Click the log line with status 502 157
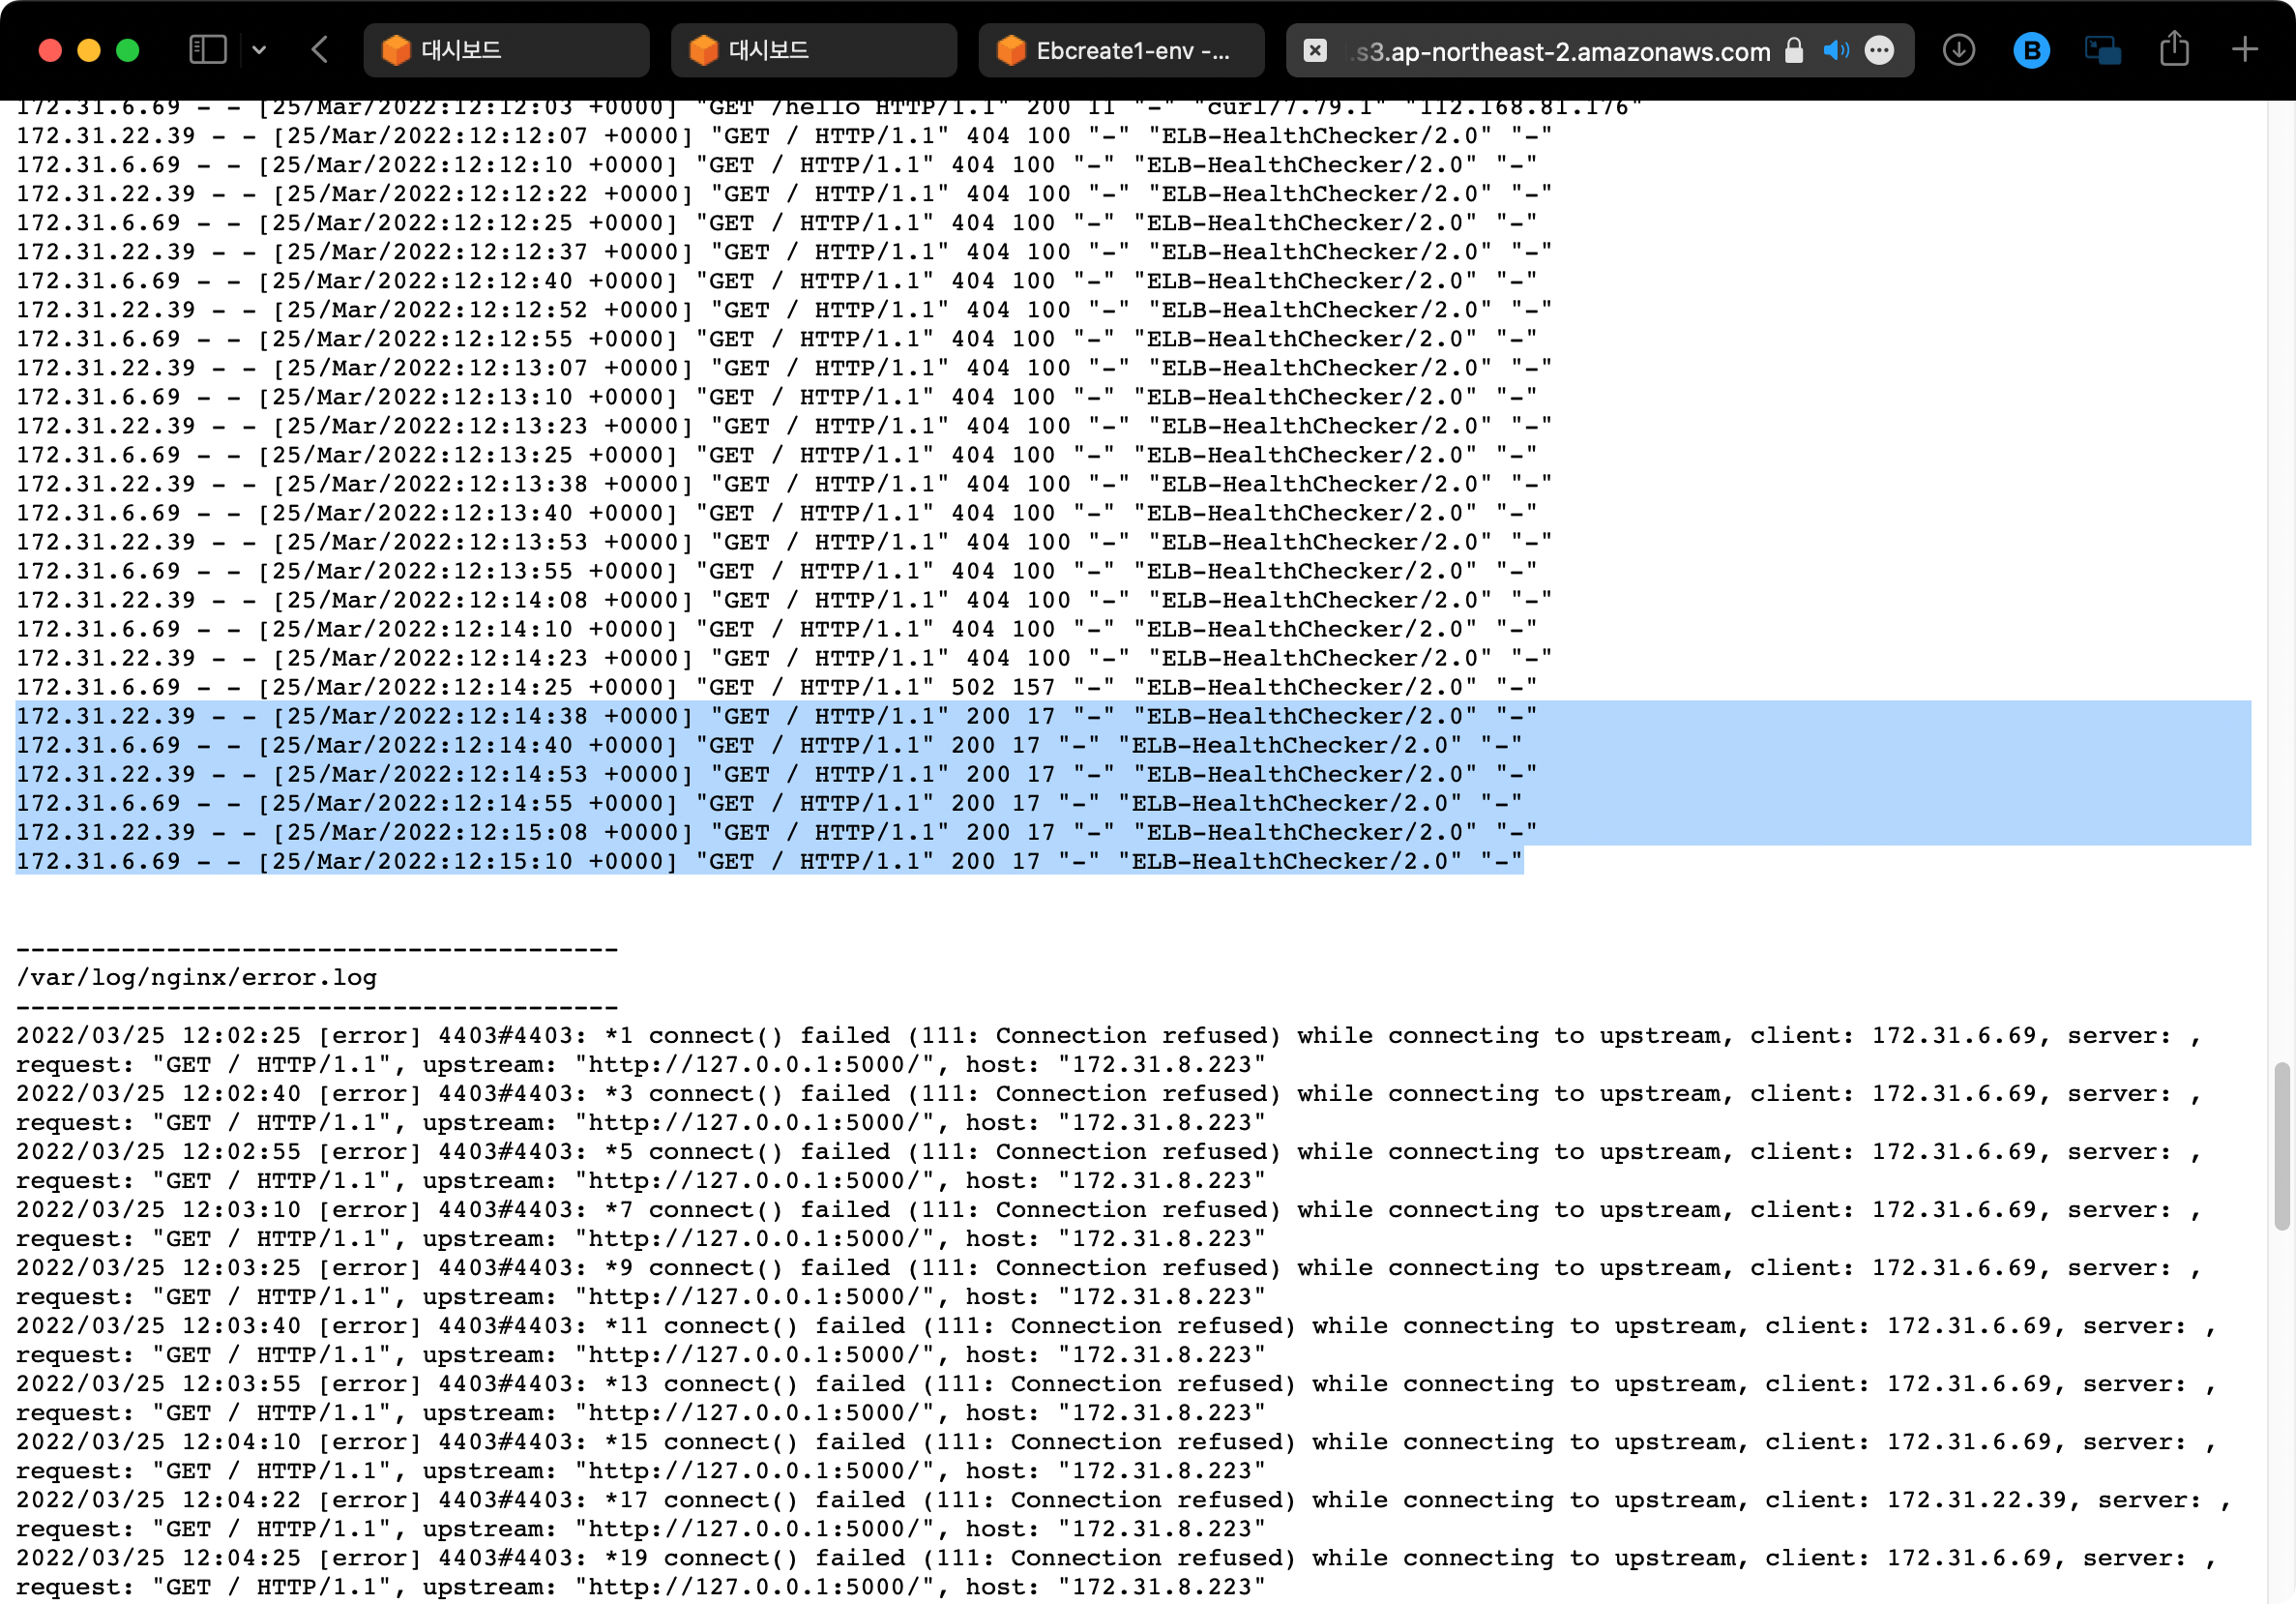The image size is (2296, 1604). coord(777,687)
